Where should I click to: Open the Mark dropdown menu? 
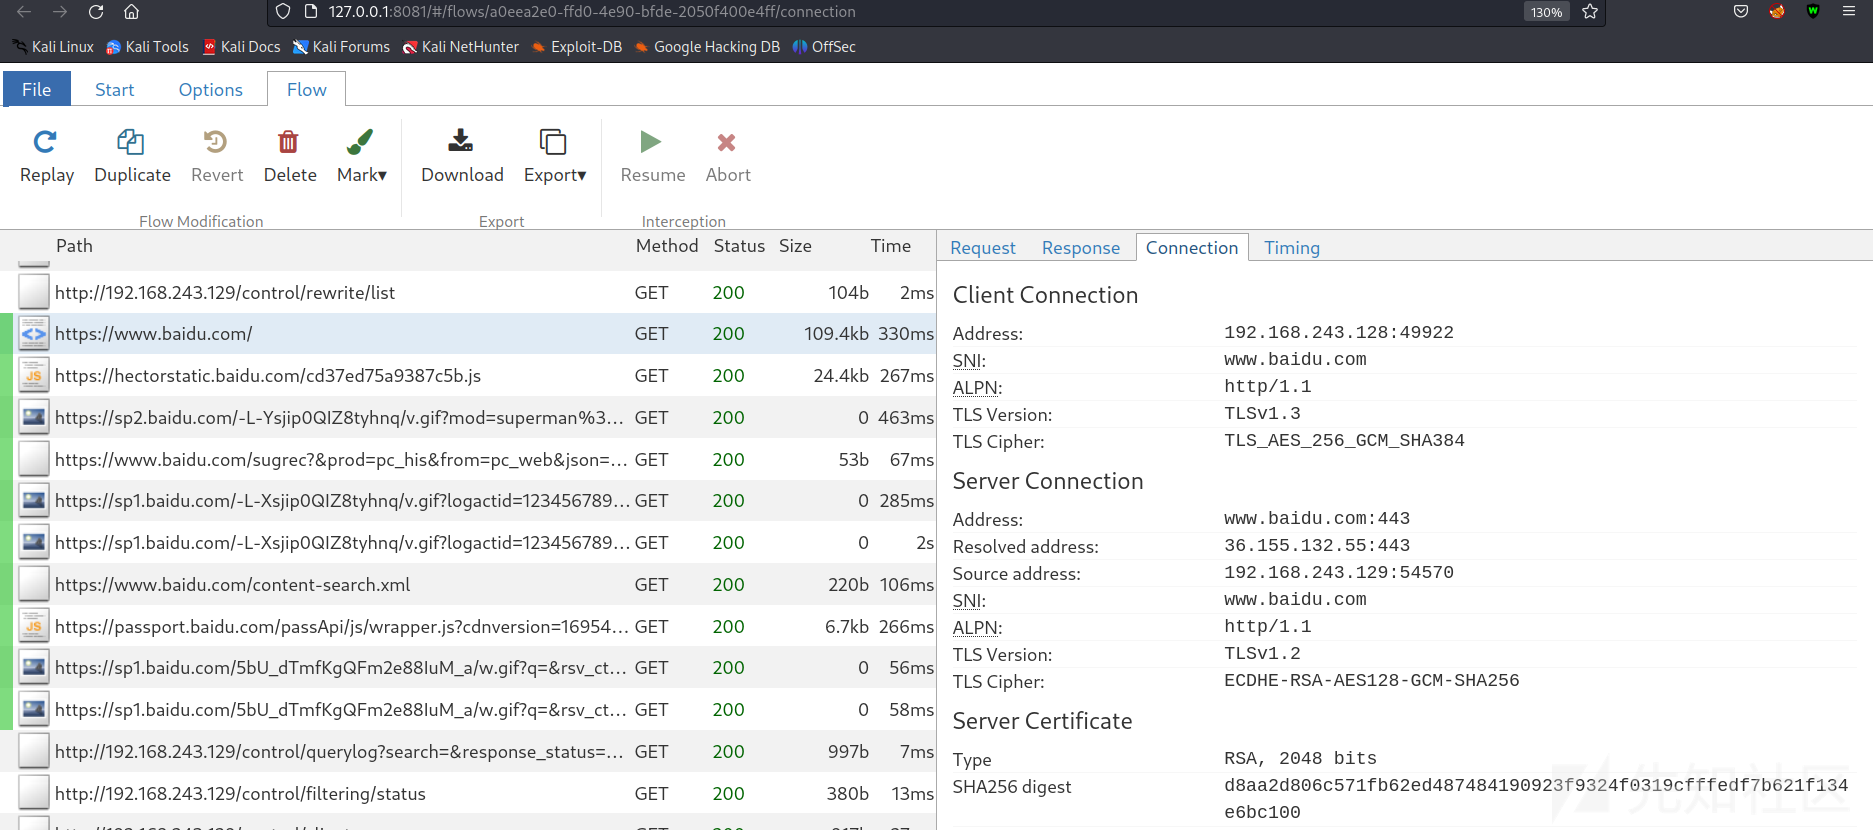coord(361,156)
